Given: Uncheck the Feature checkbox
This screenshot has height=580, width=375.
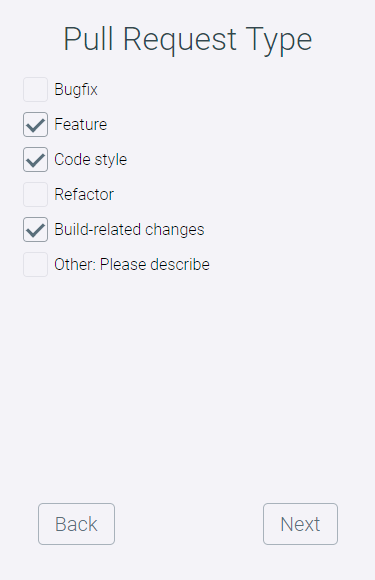Looking at the screenshot, I should 36,125.
